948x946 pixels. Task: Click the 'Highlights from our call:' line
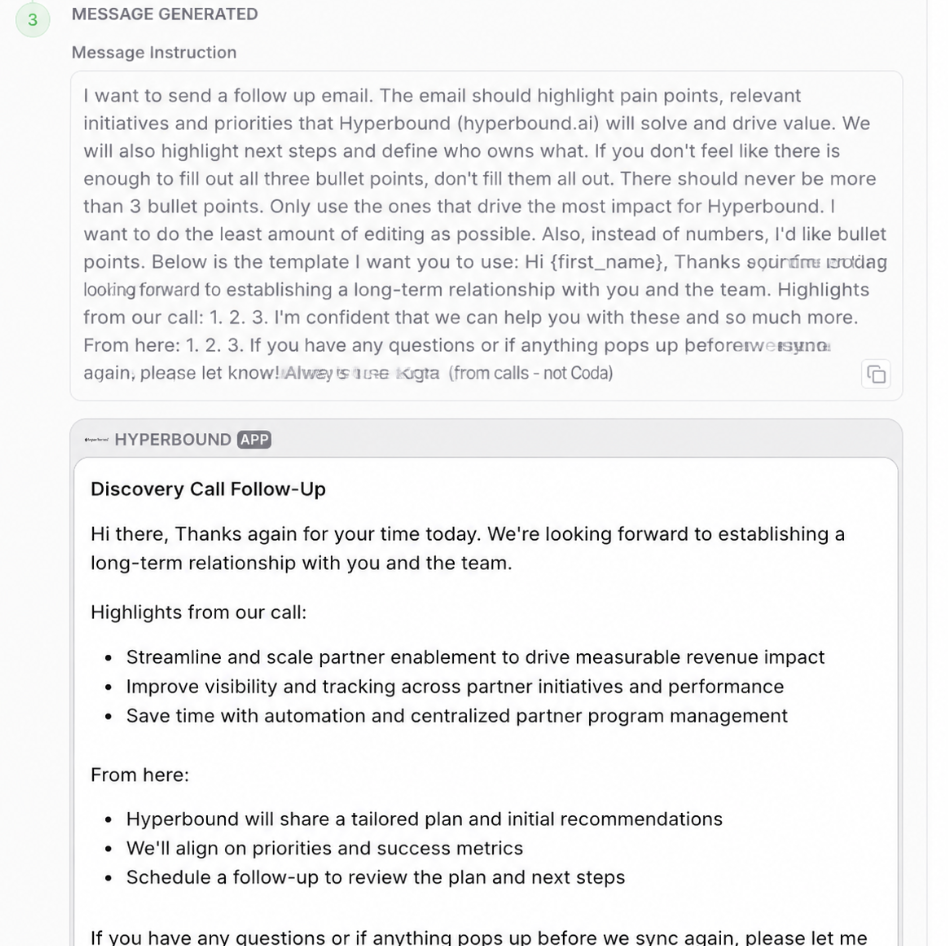point(198,612)
